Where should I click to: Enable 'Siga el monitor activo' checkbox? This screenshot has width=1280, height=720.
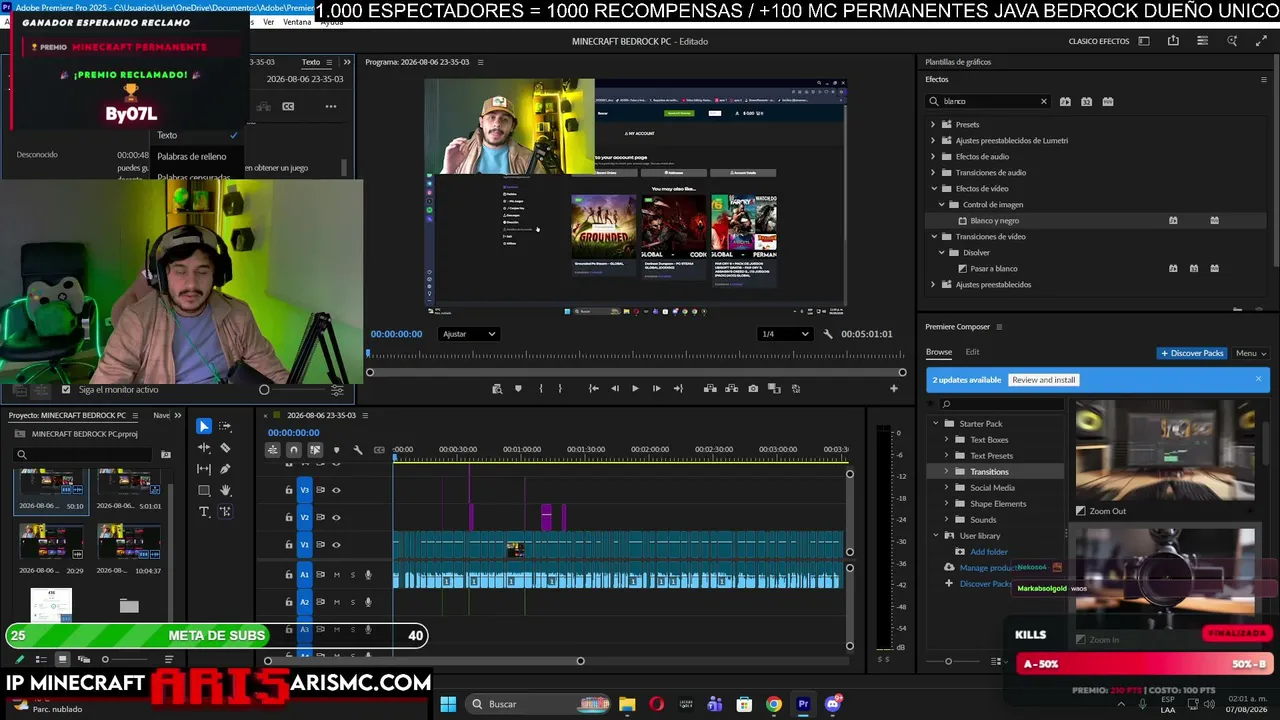tap(66, 390)
